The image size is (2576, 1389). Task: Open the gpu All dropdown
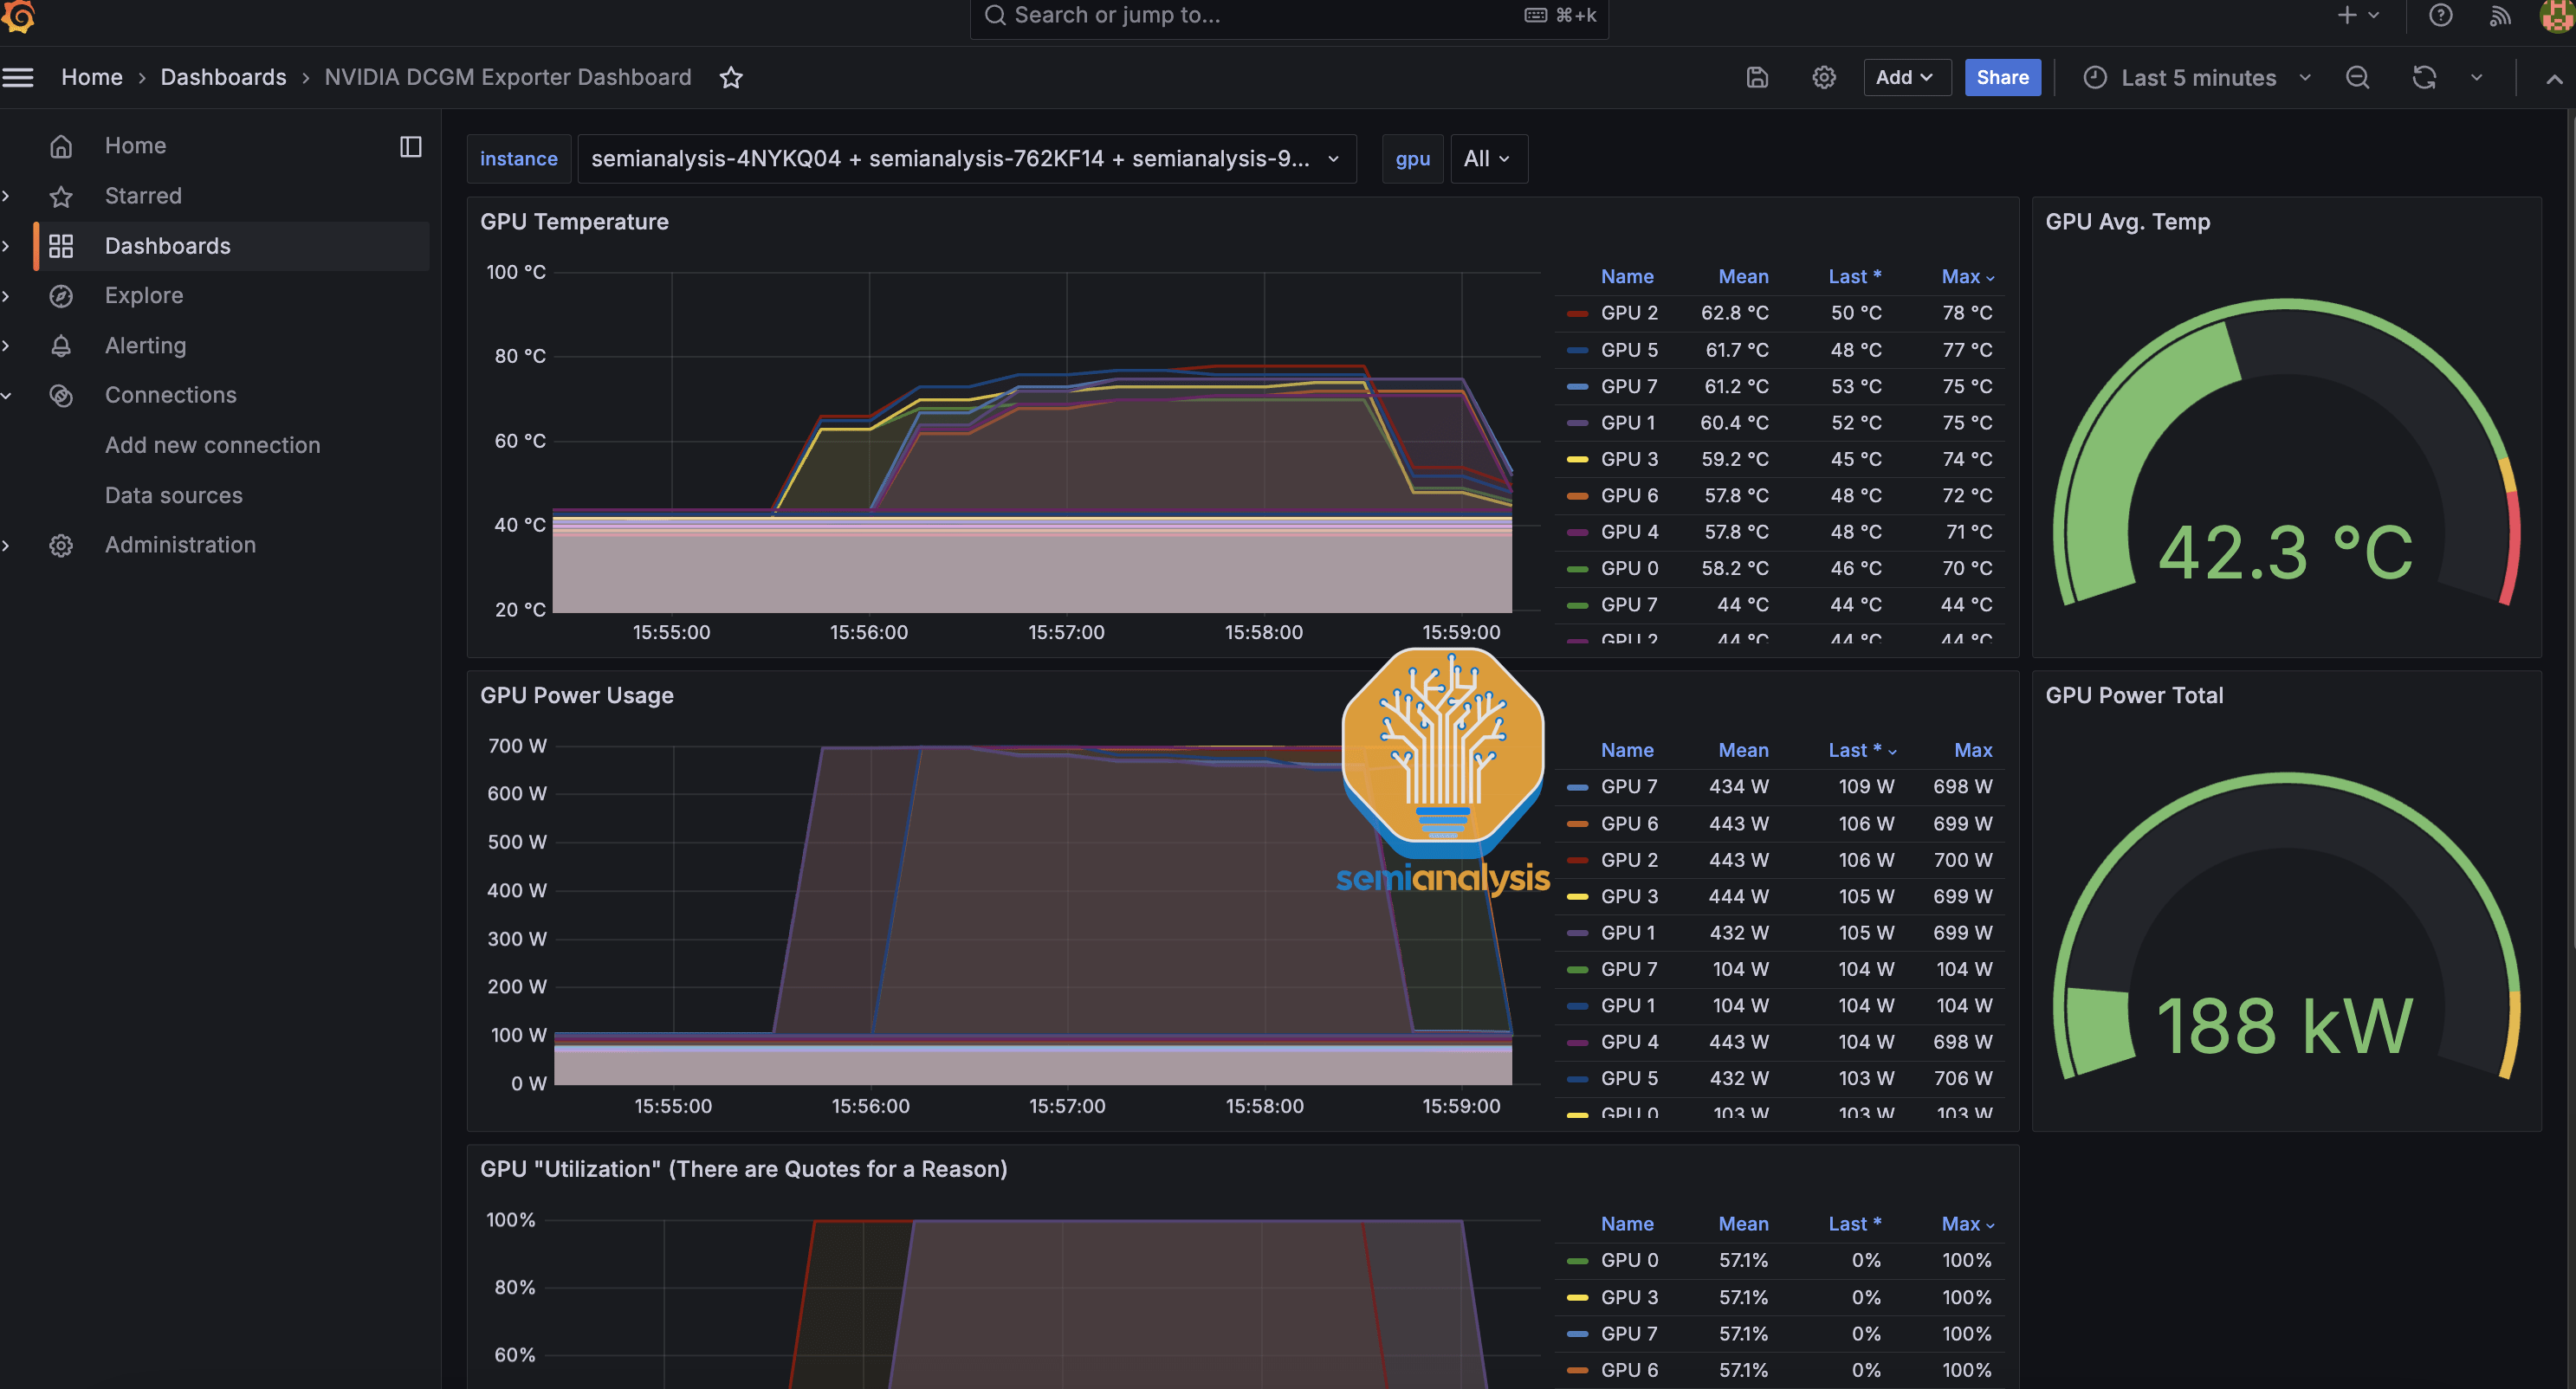(1487, 159)
